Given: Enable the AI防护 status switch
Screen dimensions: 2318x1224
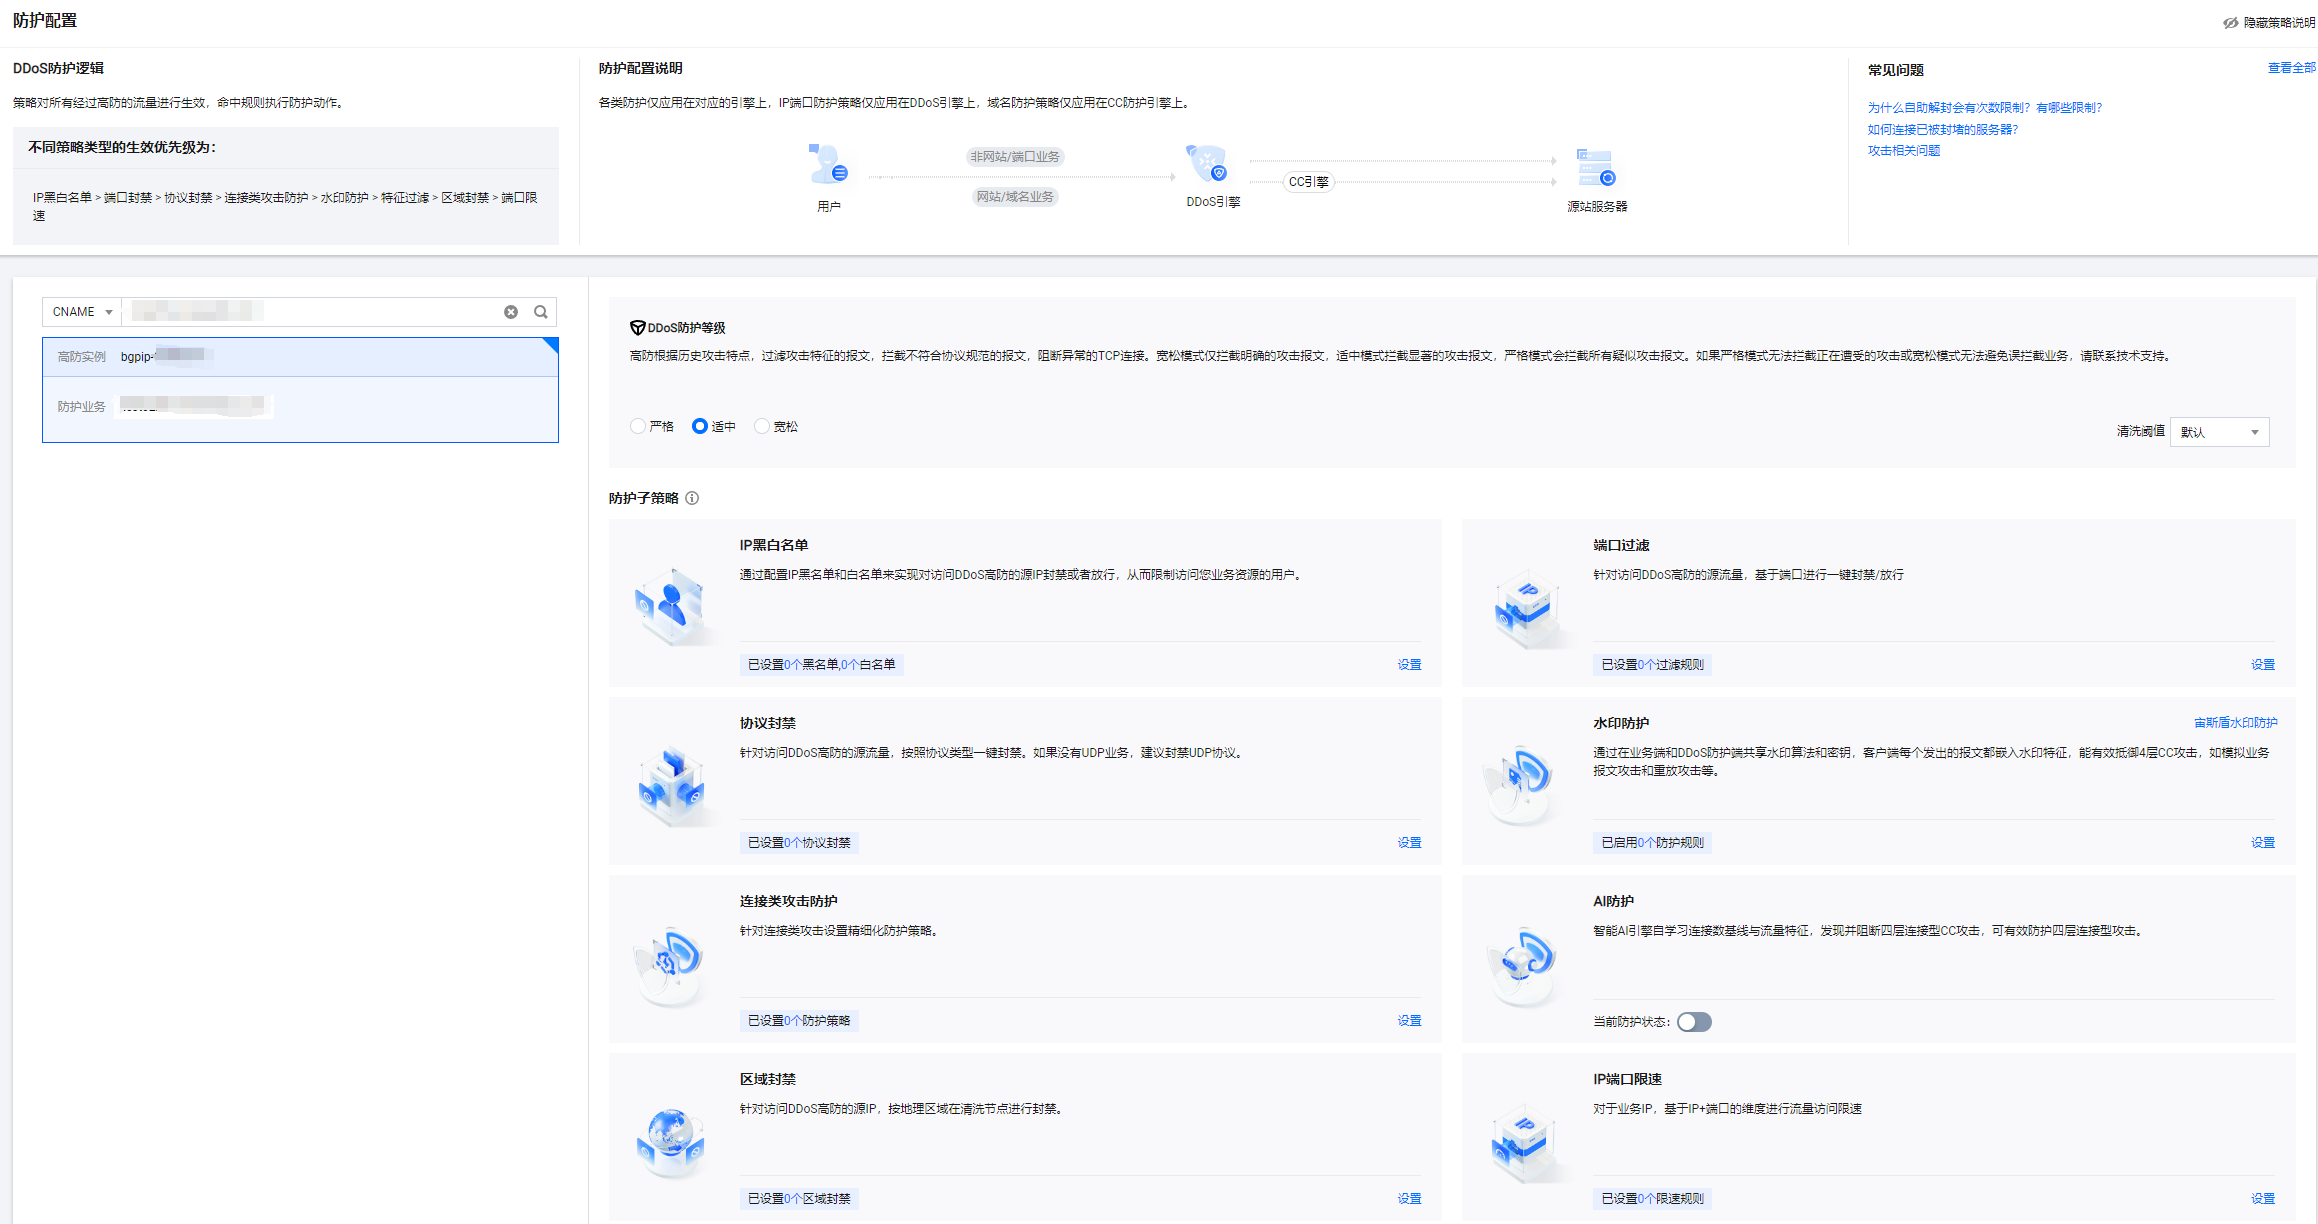Looking at the screenshot, I should coord(1694,1022).
